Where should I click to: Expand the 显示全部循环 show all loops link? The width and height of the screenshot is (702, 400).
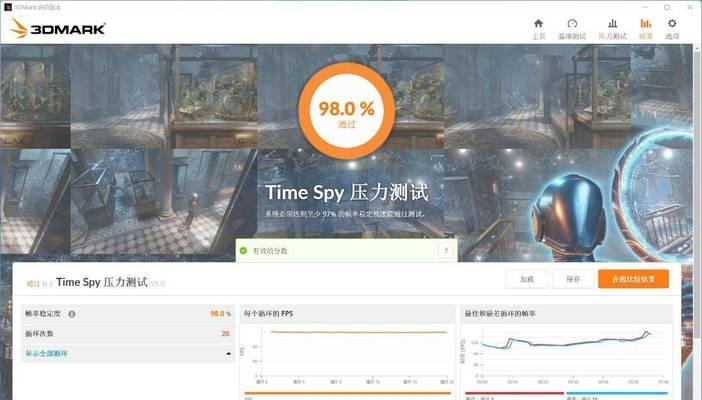[46, 353]
